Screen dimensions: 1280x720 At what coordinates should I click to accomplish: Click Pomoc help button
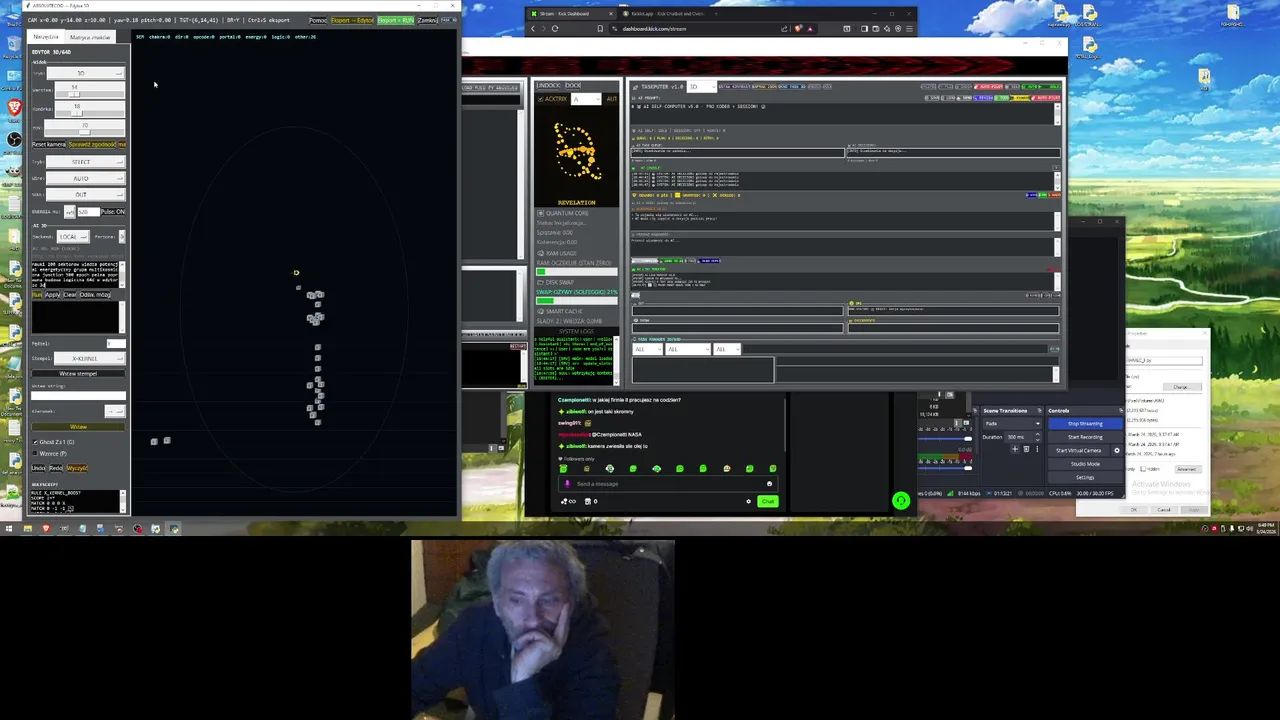(x=318, y=20)
